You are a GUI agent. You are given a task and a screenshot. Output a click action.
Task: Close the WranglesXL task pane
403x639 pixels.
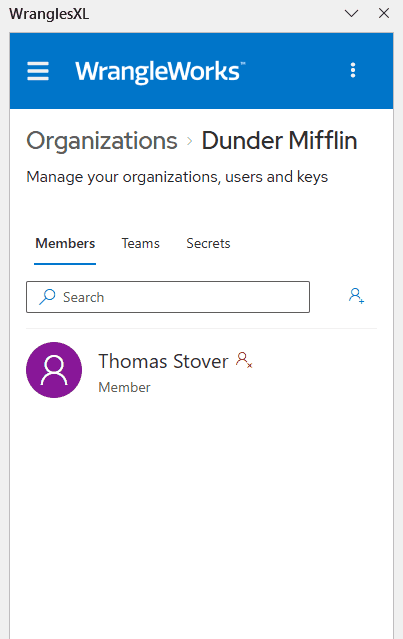[x=384, y=13]
